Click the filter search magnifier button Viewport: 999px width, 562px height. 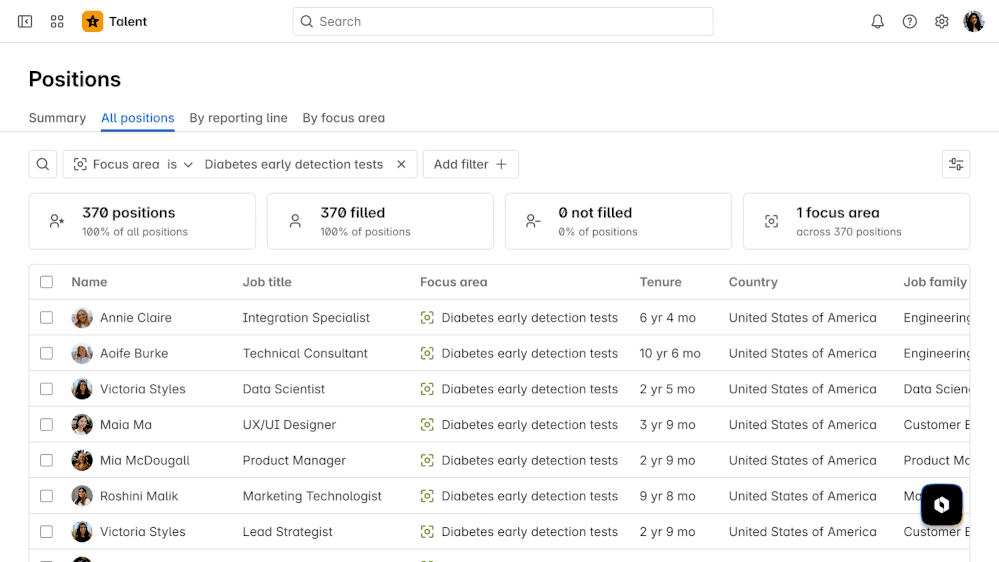[x=43, y=164]
